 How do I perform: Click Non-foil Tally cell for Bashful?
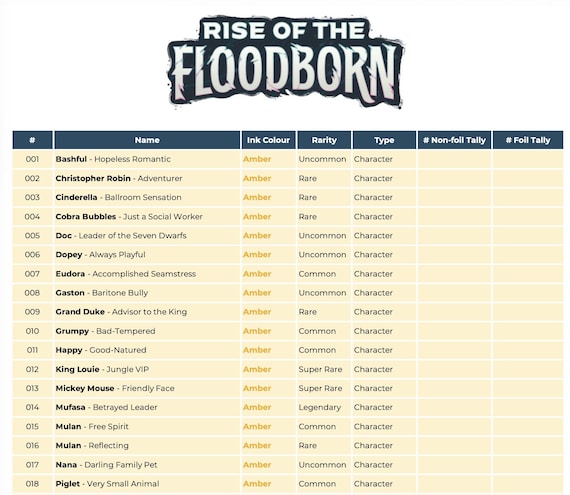pyautogui.click(x=454, y=159)
